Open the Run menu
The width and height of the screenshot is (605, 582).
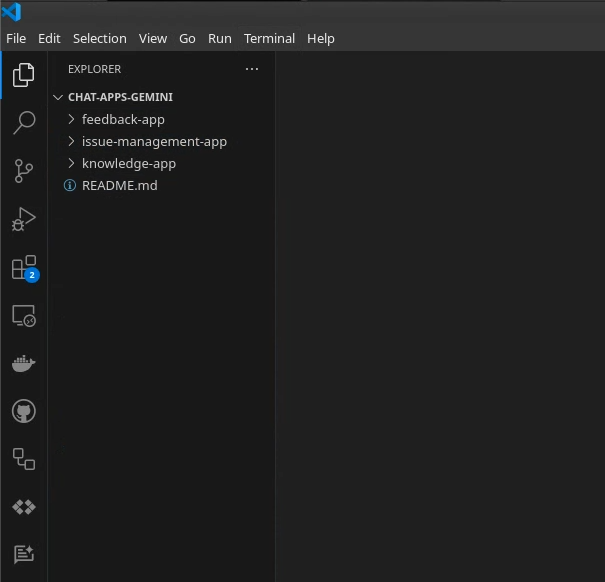219,38
